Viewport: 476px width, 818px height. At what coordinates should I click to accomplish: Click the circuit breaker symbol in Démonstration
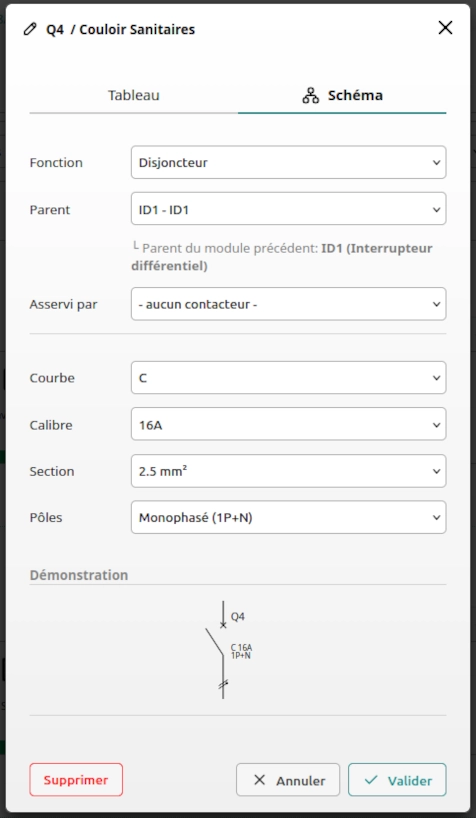click(x=219, y=649)
